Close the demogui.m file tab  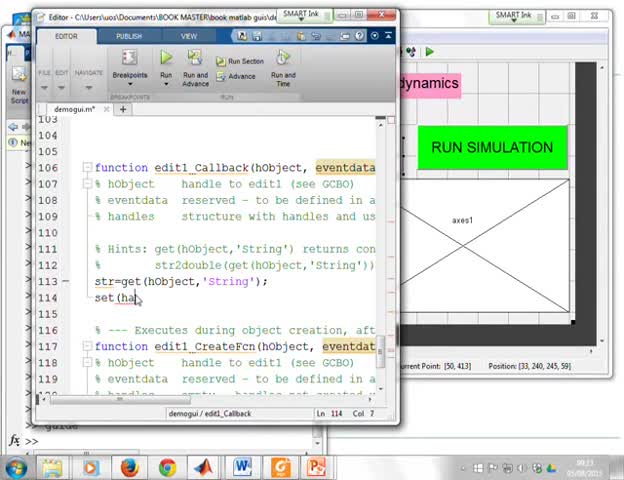(x=106, y=109)
